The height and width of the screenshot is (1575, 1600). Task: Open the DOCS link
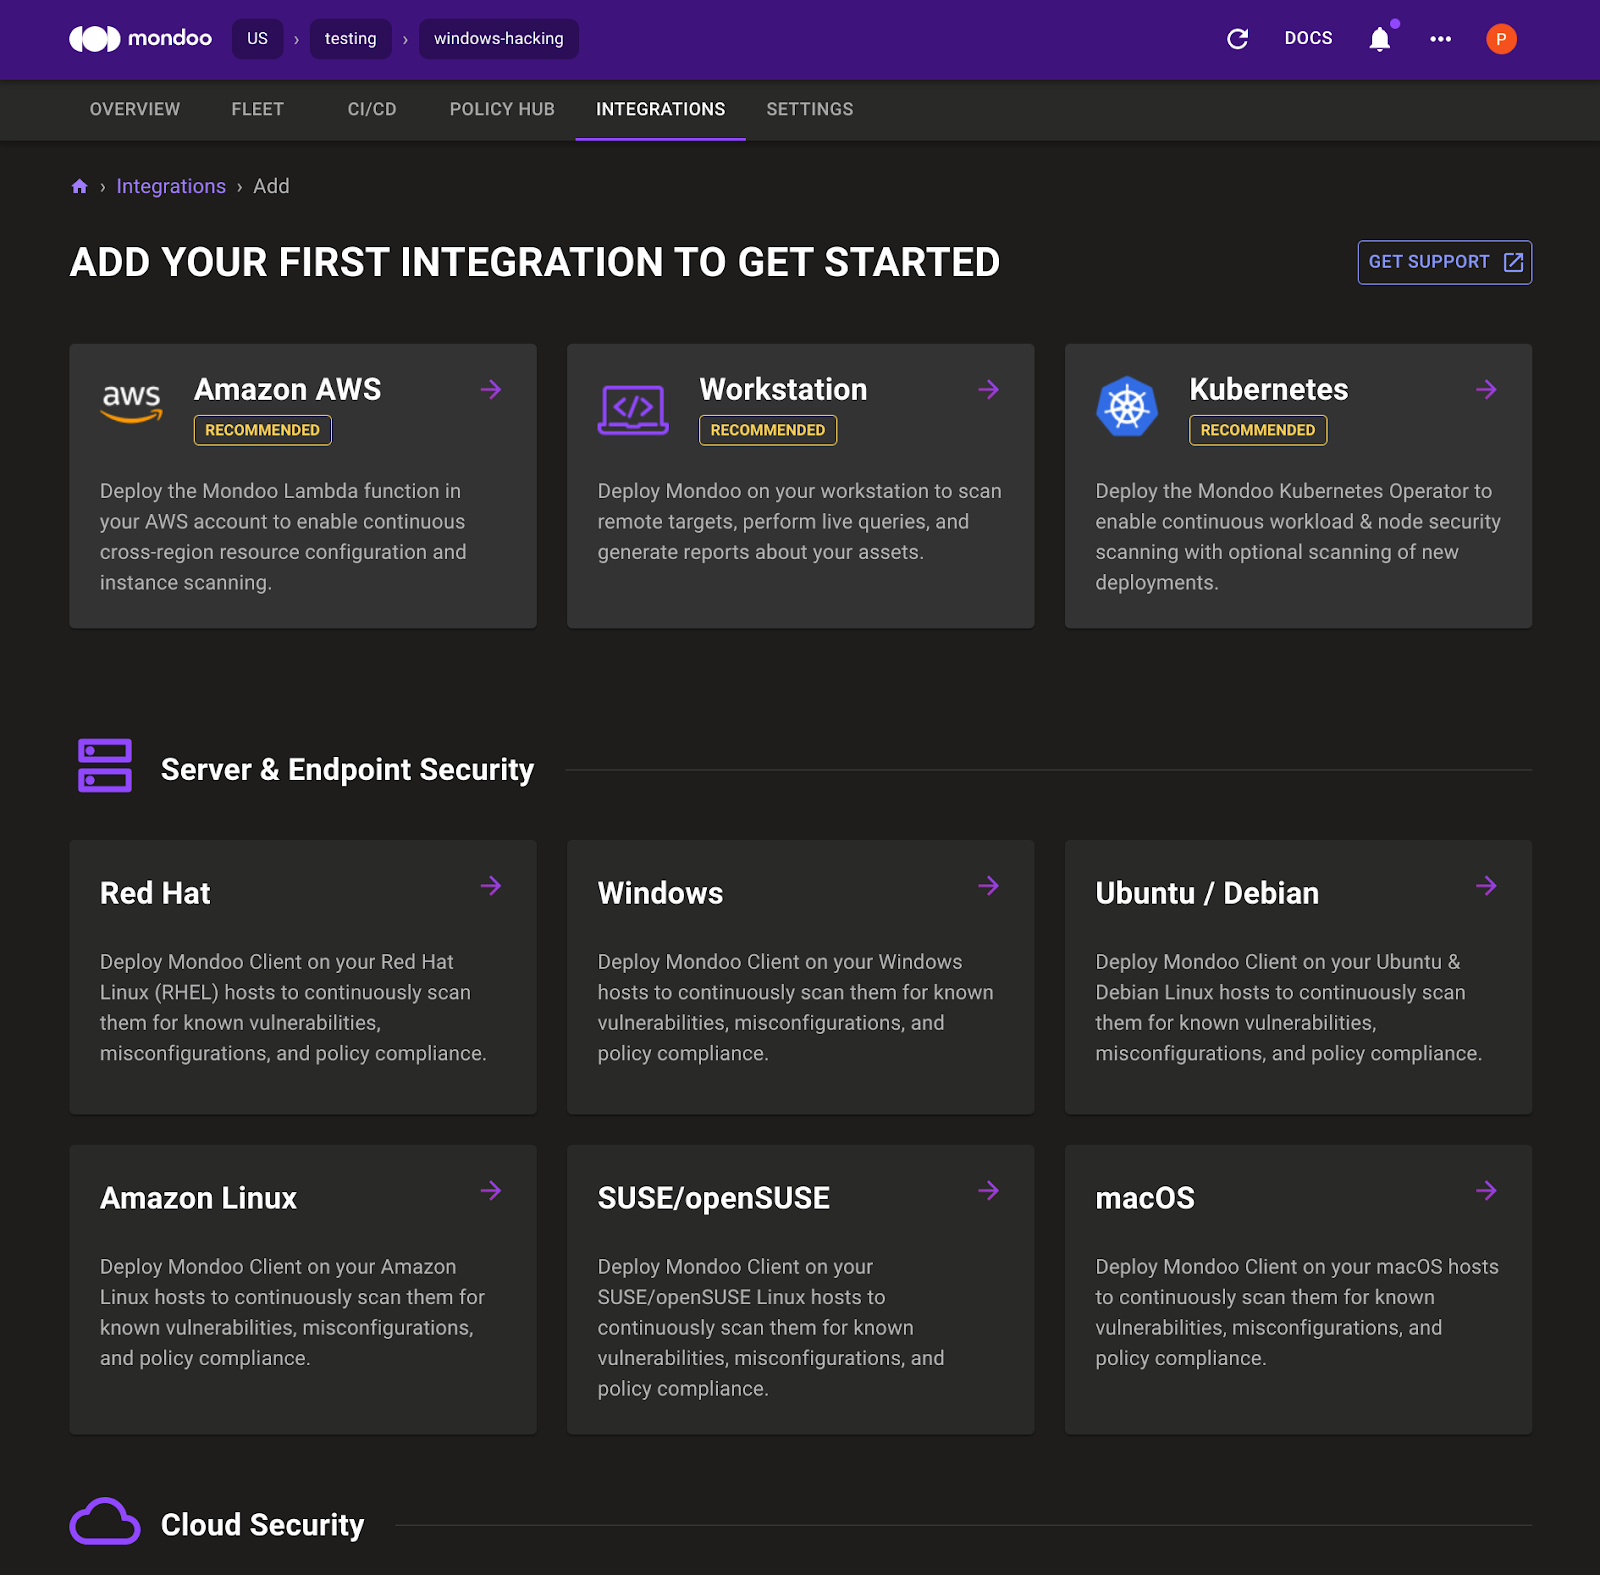[x=1308, y=39]
